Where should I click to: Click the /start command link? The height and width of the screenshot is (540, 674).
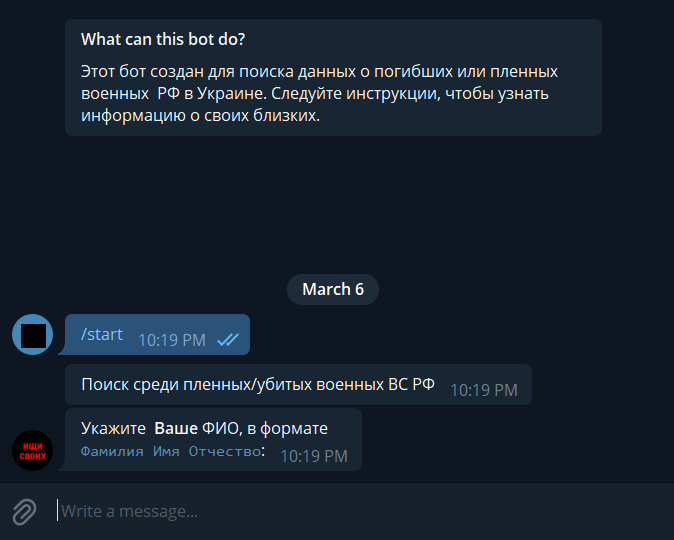click(102, 334)
